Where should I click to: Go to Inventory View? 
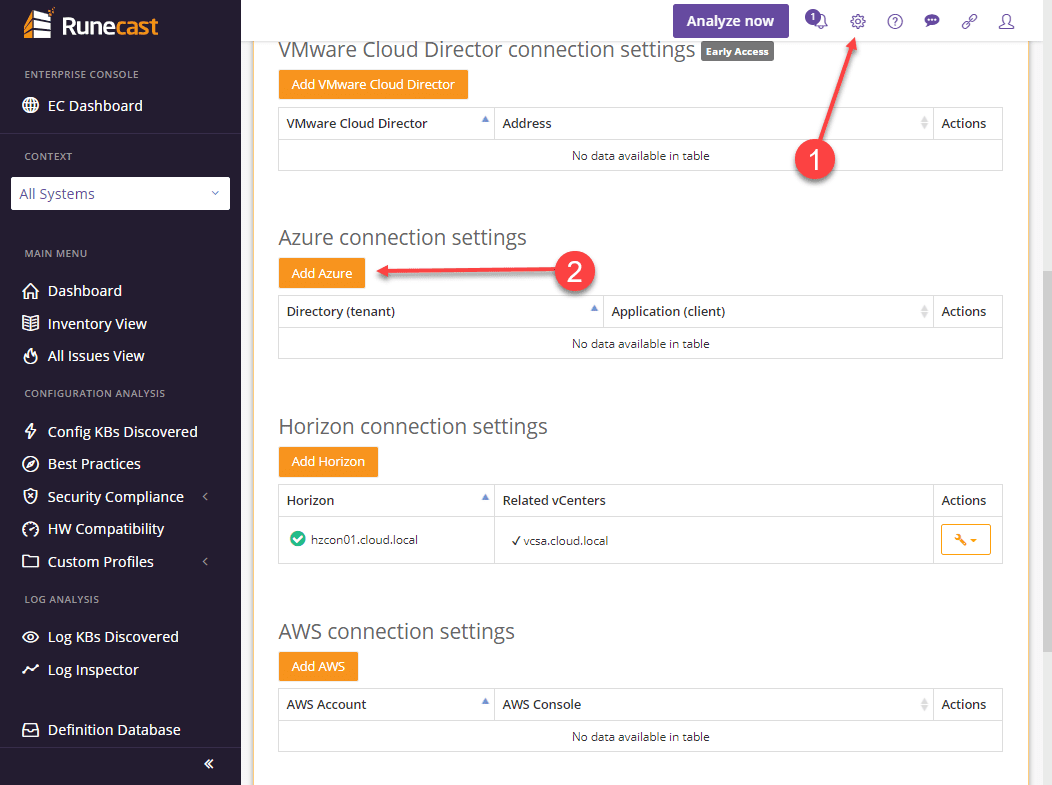pyautogui.click(x=95, y=323)
